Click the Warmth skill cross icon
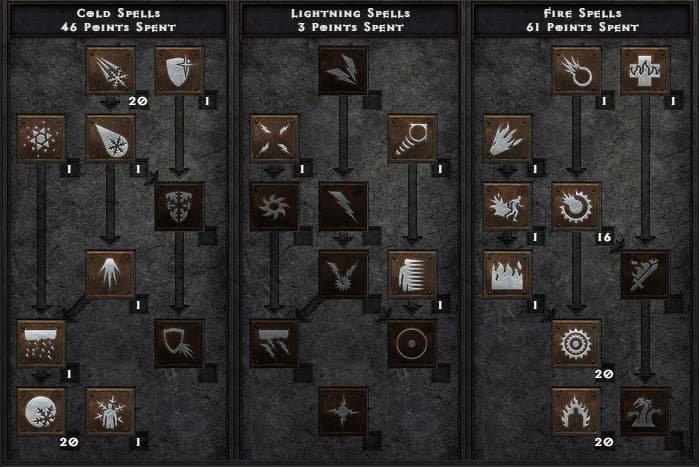The width and height of the screenshot is (699, 467). click(646, 71)
